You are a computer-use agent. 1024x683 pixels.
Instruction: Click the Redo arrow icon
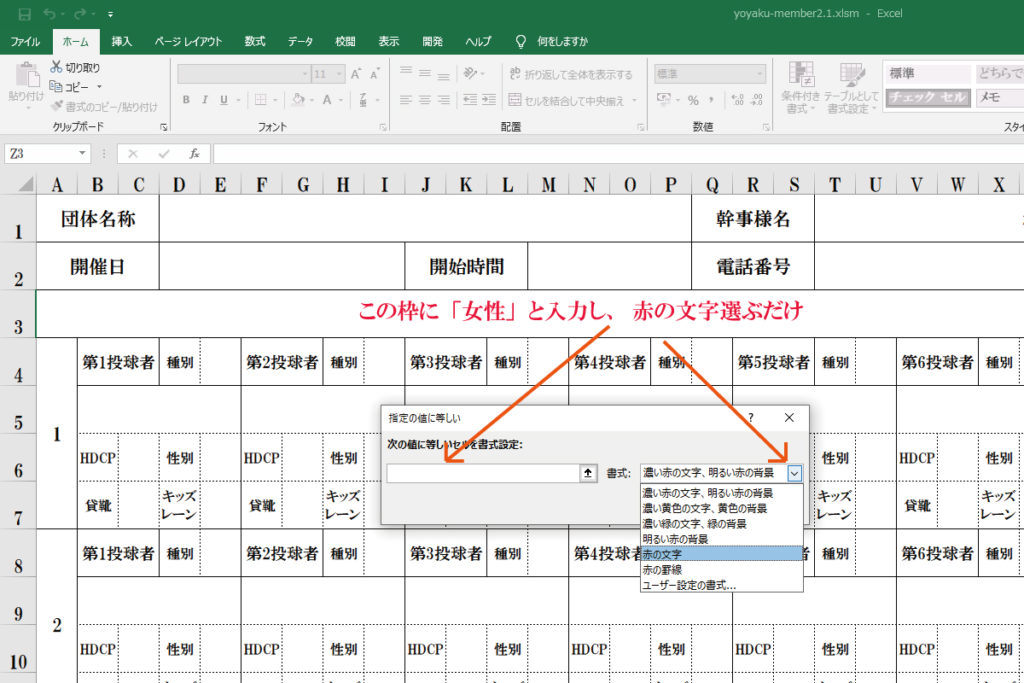click(80, 14)
